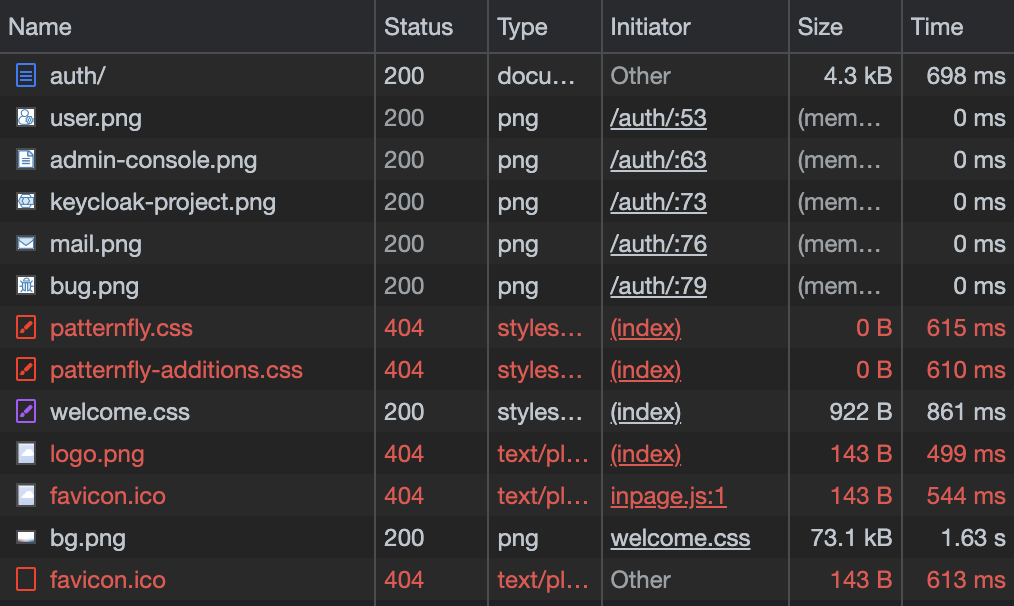The height and width of the screenshot is (606, 1014).
Task: Click the mail.png envelope icon
Action: (26, 244)
